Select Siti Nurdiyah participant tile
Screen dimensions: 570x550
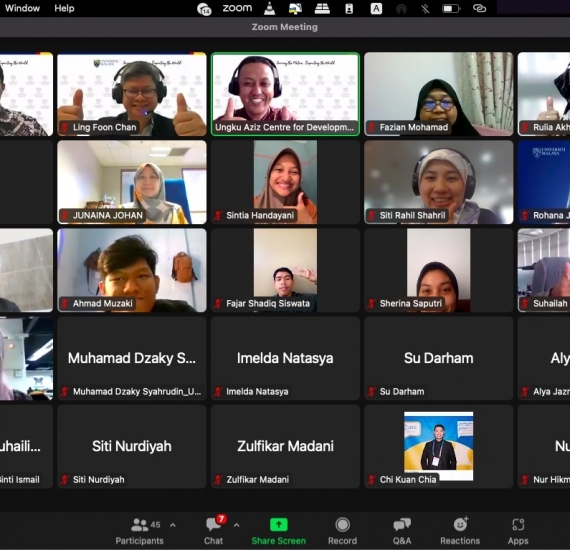pos(132,446)
